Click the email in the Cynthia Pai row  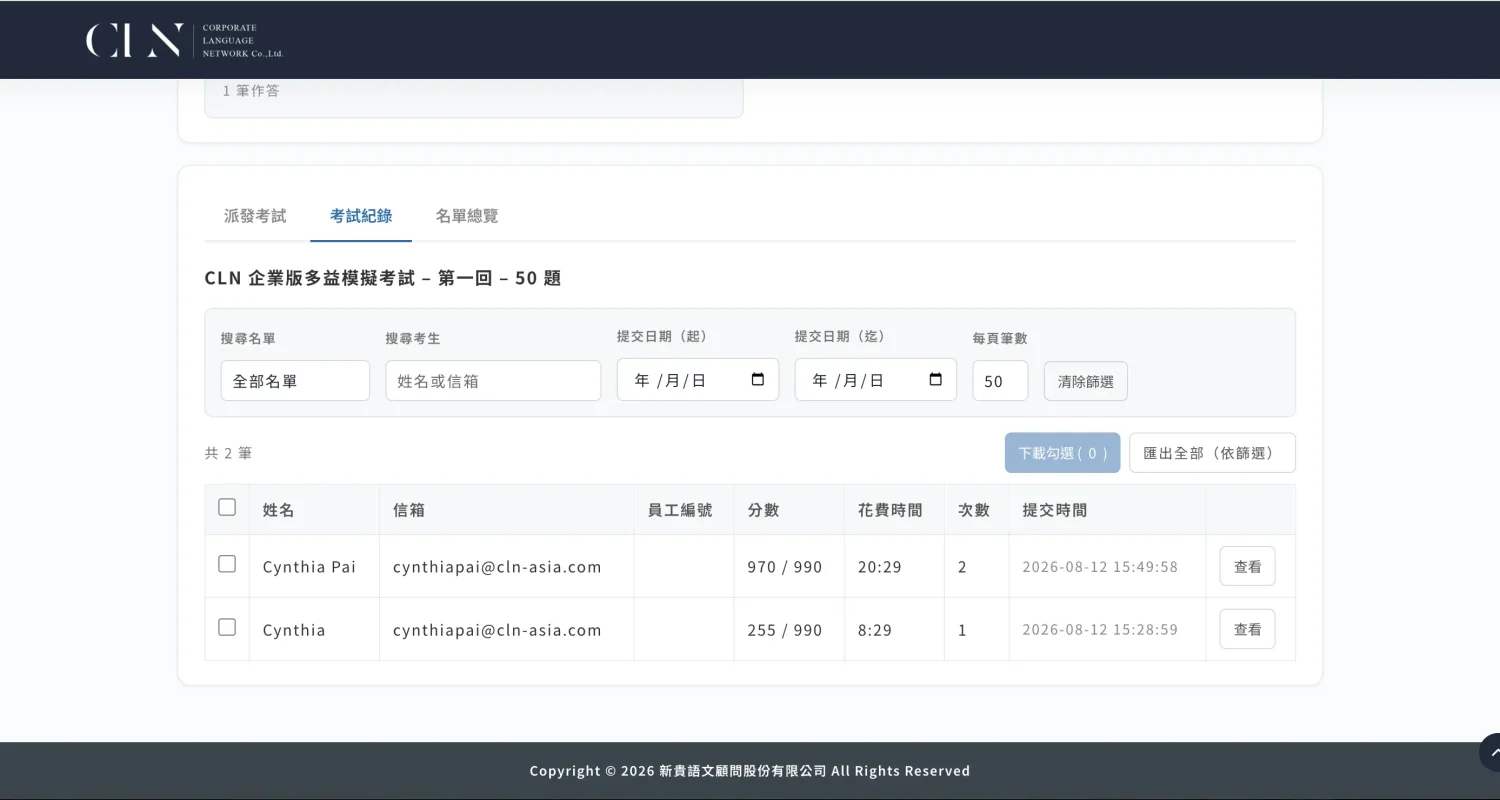(497, 567)
